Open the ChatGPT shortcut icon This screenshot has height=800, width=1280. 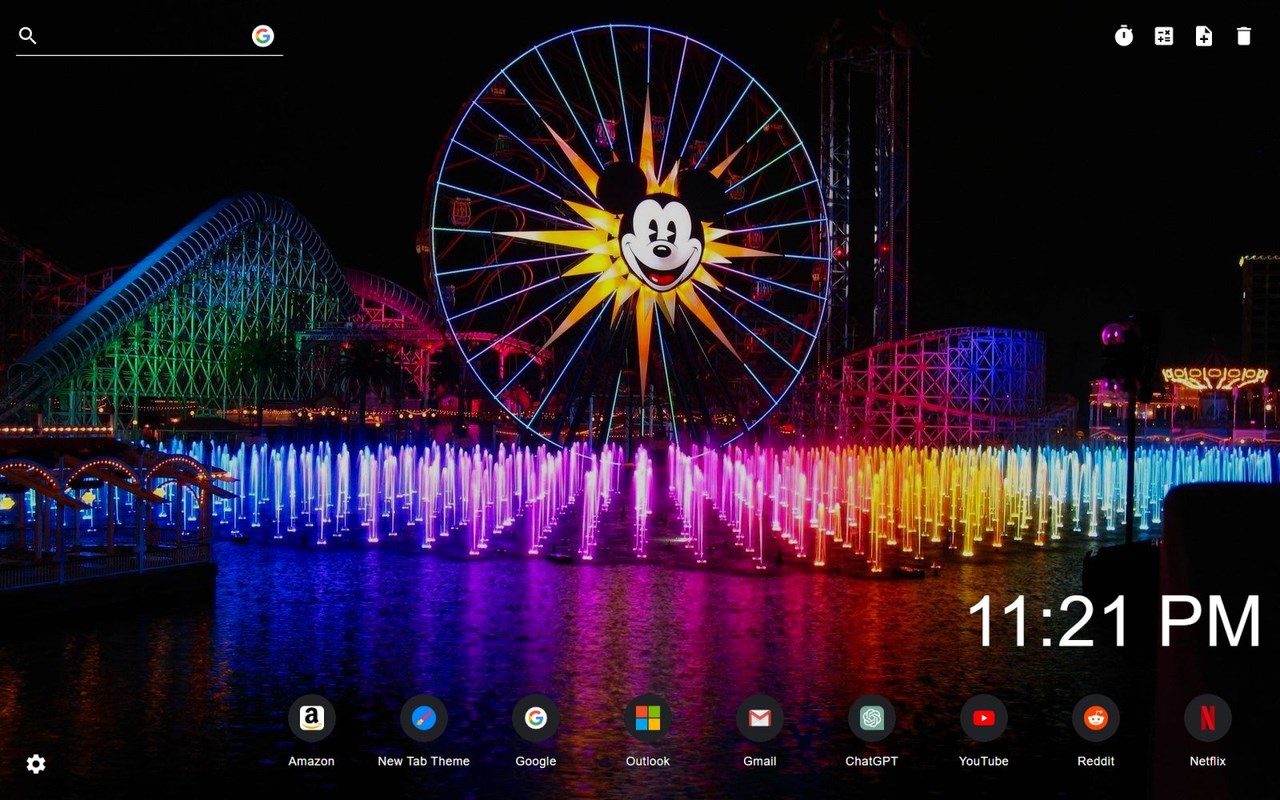(x=872, y=718)
